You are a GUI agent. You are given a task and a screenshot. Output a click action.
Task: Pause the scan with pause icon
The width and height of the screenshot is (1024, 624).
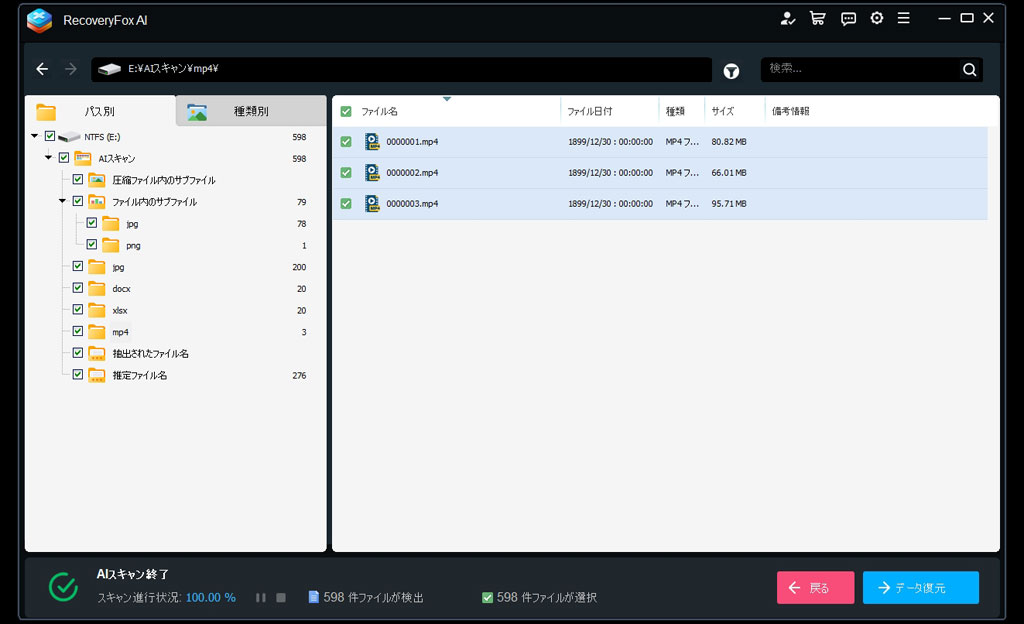click(260, 598)
